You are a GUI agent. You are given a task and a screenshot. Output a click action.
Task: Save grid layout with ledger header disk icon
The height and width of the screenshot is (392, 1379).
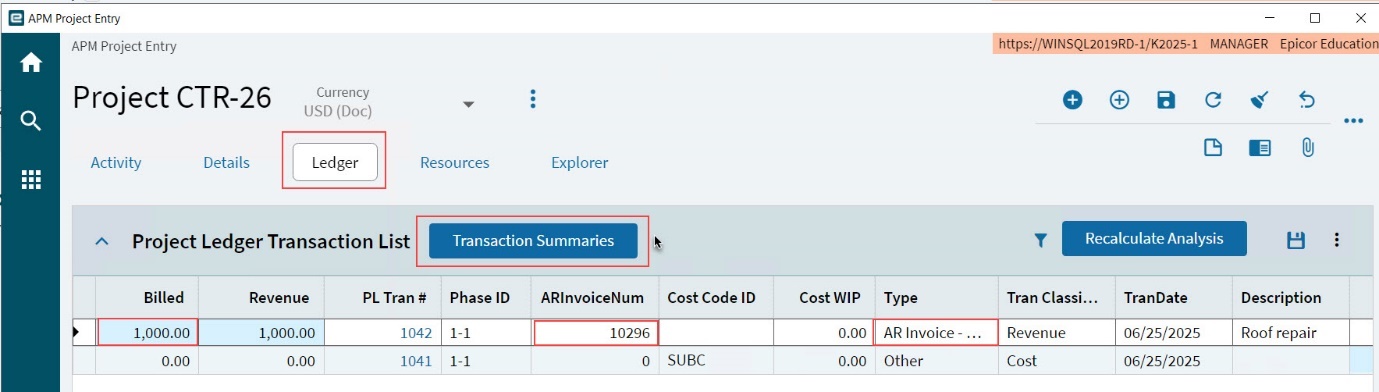tap(1295, 240)
